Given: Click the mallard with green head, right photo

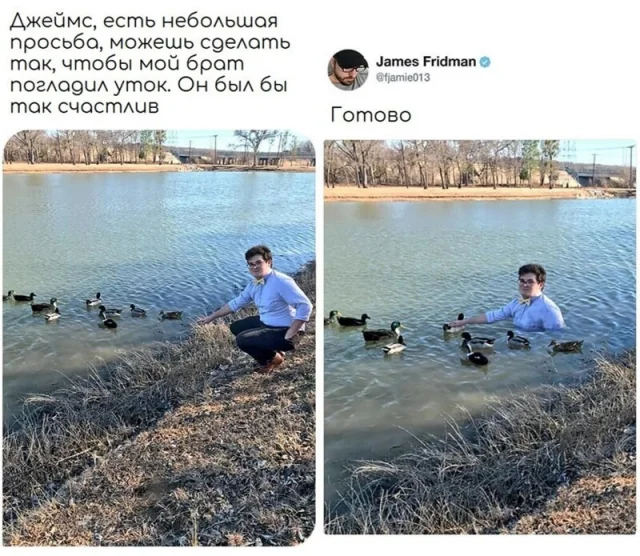Looking at the screenshot, I should coord(382,331).
